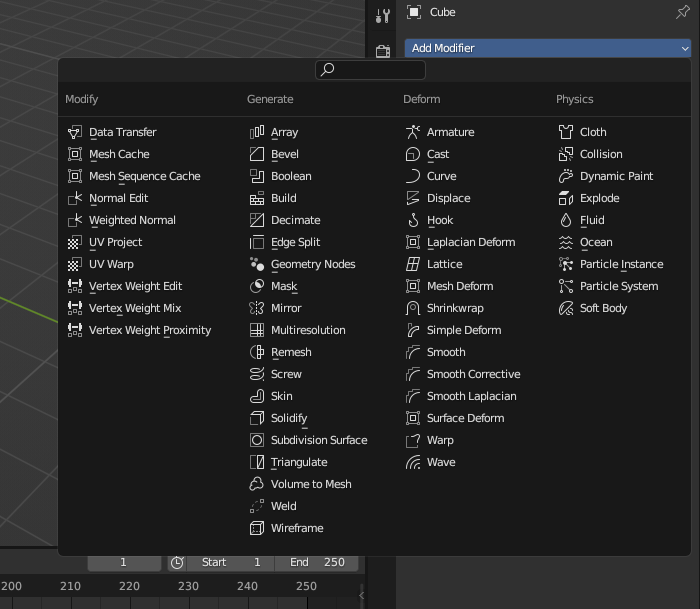Click the Array modifier icon
The image size is (700, 609).
point(257,132)
